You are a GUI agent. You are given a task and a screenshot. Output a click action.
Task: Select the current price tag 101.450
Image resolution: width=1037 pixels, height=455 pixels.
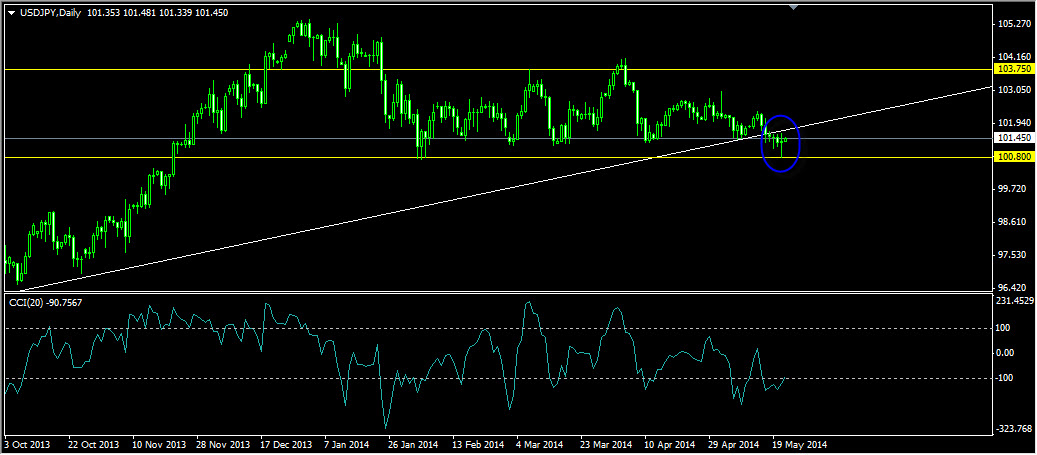[x=1015, y=138]
